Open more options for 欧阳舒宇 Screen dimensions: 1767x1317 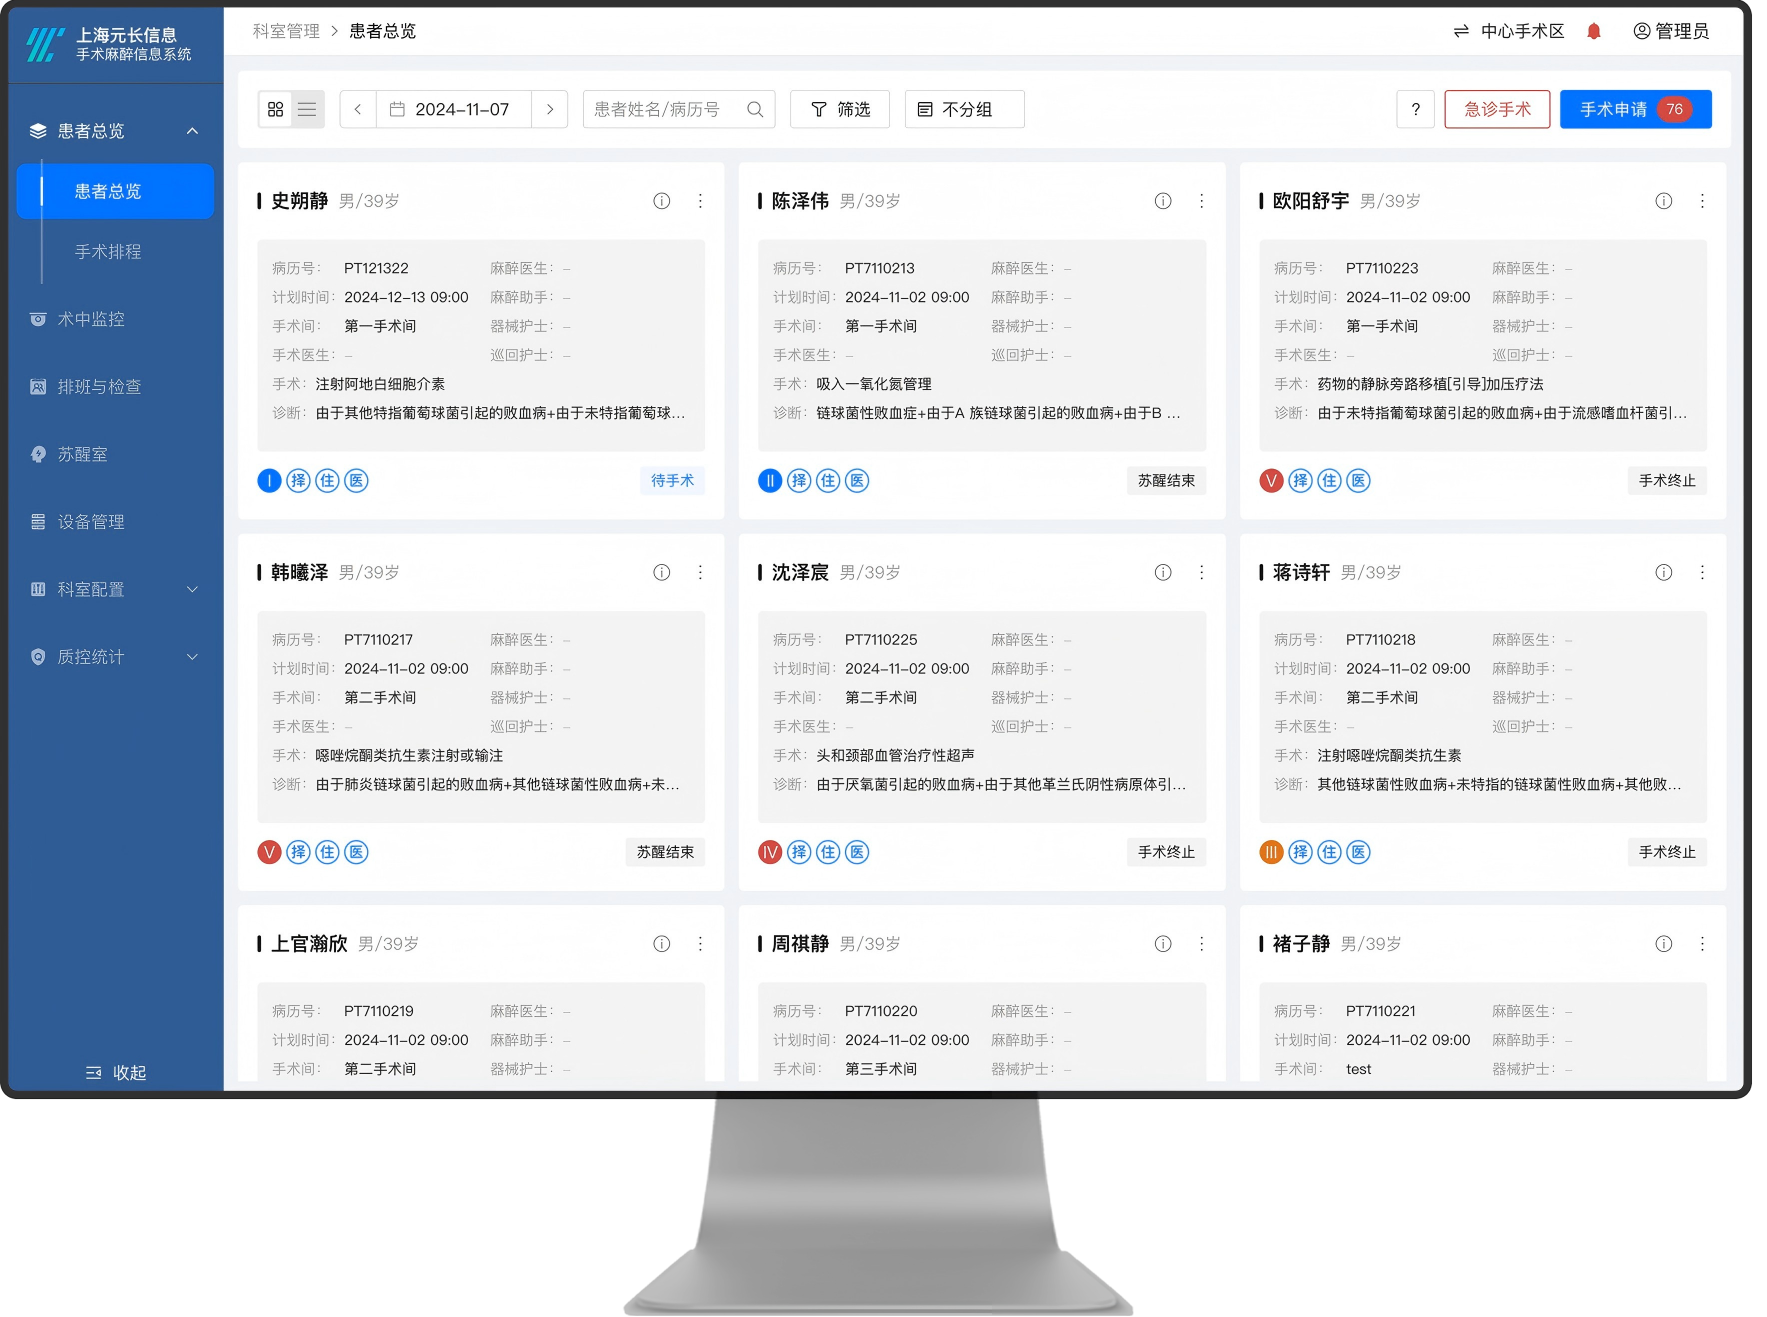pyautogui.click(x=1702, y=201)
